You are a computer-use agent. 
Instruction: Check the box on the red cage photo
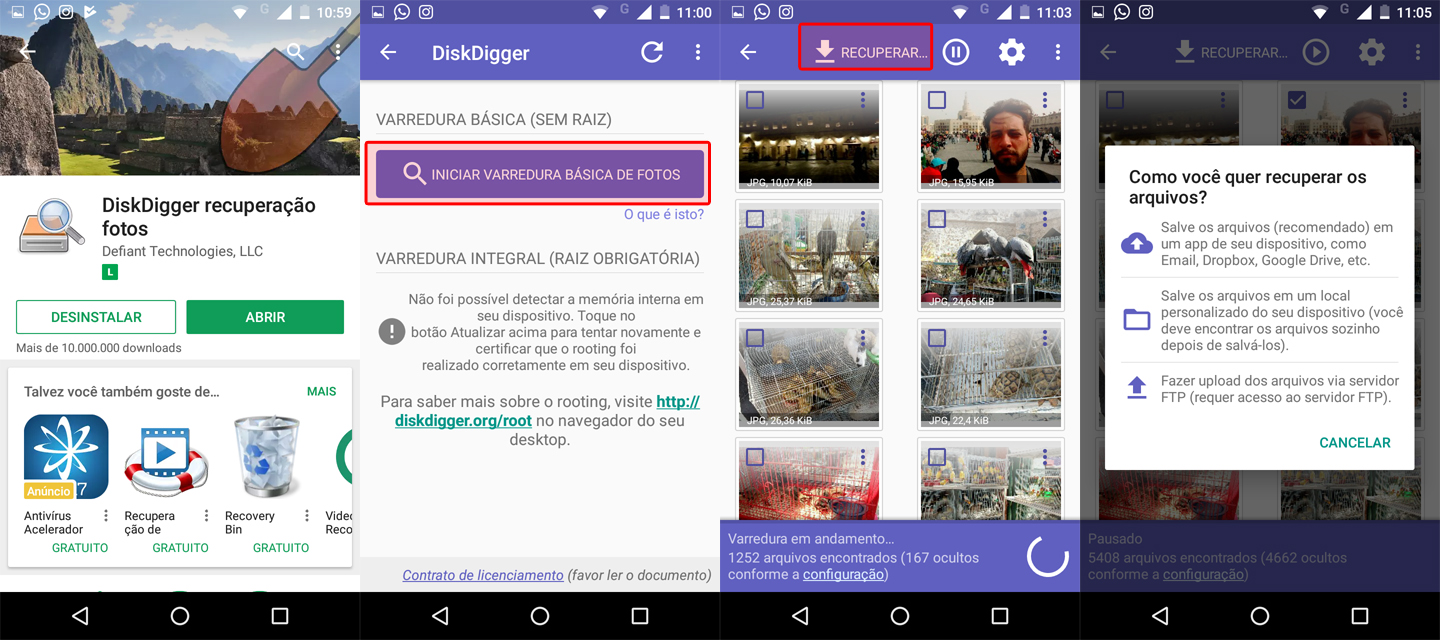[755, 457]
